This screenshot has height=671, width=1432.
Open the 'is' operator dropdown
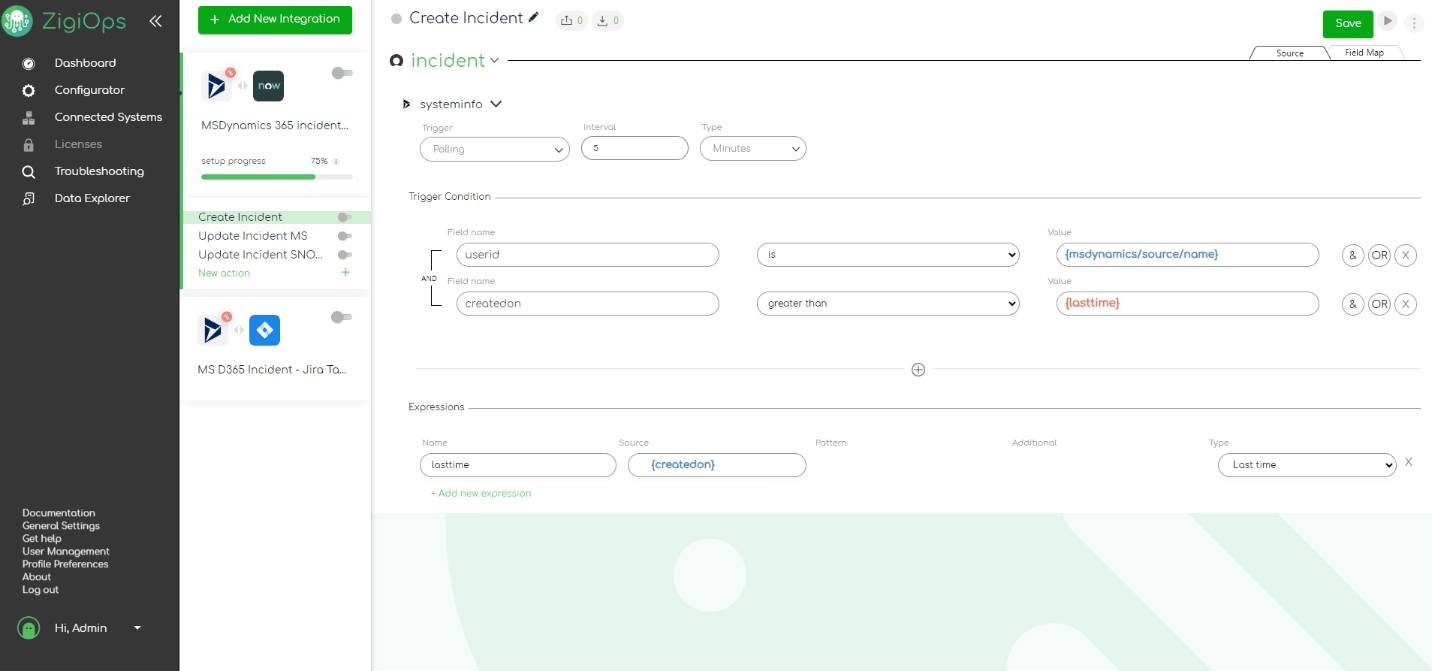[x=888, y=255]
